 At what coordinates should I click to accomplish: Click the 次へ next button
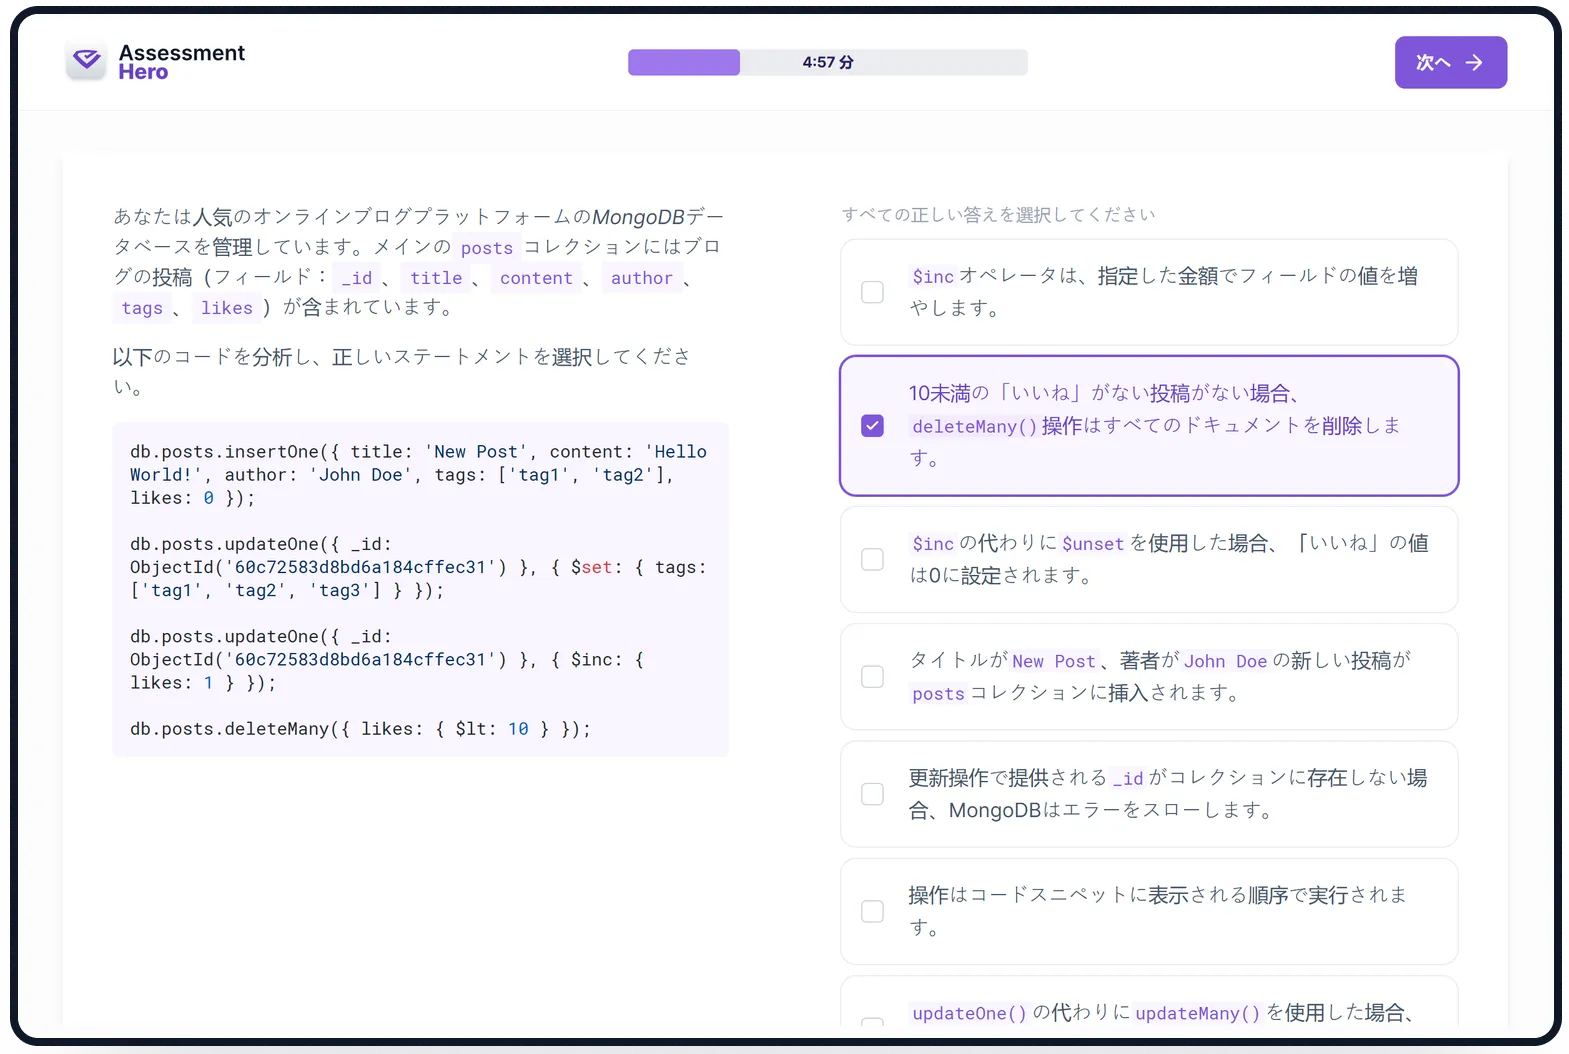[1451, 62]
